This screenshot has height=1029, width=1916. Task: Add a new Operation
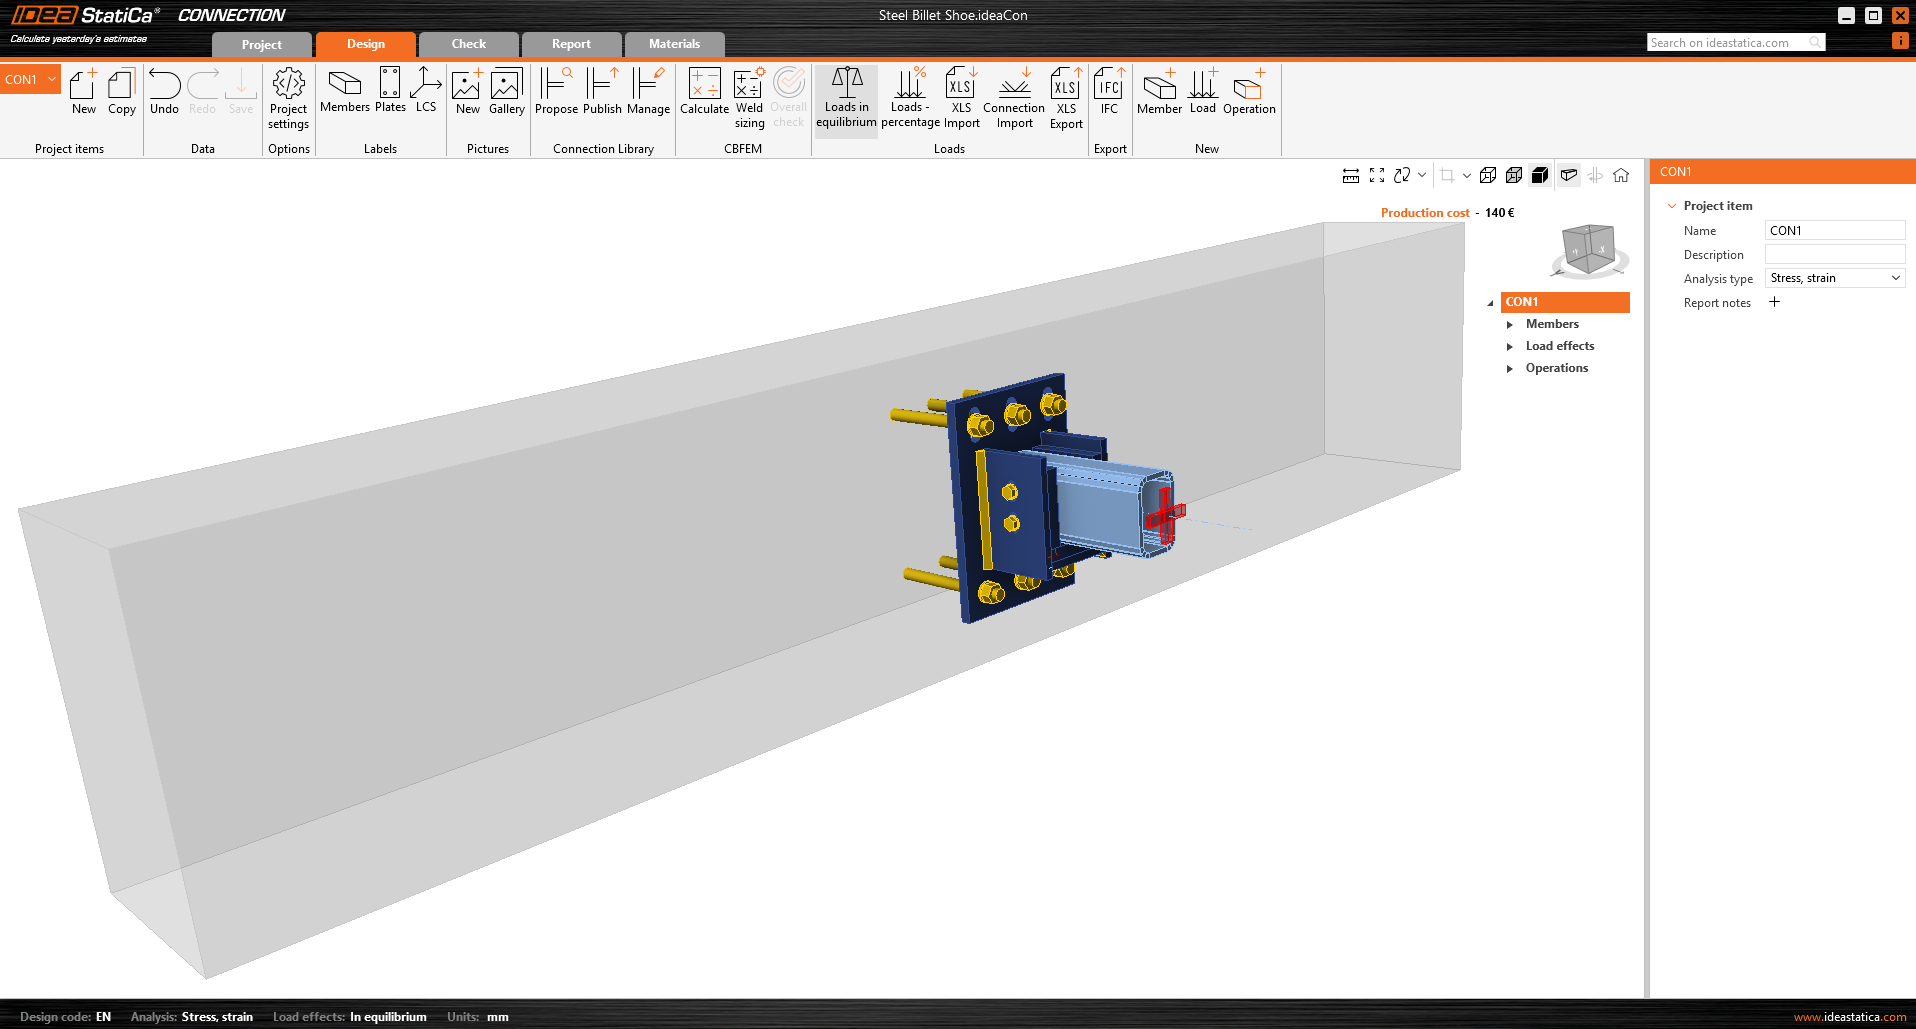coord(1249,93)
